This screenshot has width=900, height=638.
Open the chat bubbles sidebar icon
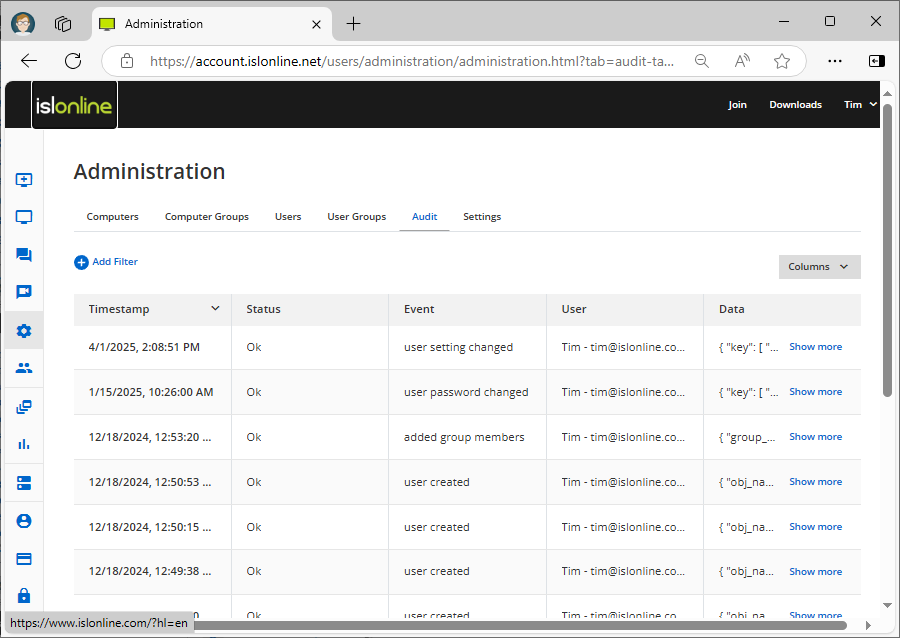tap(24, 255)
